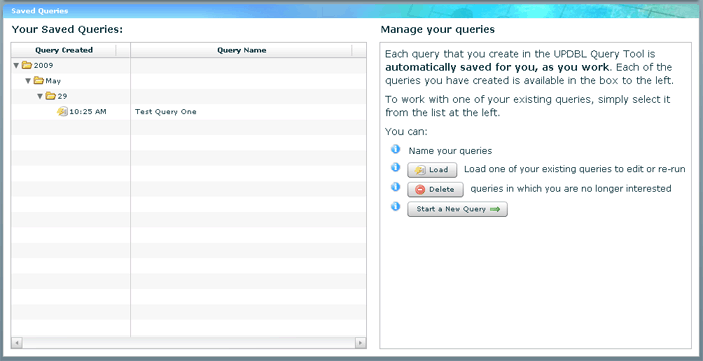Click info icon next to Name your queries
The height and width of the screenshot is (361, 703).
point(395,149)
